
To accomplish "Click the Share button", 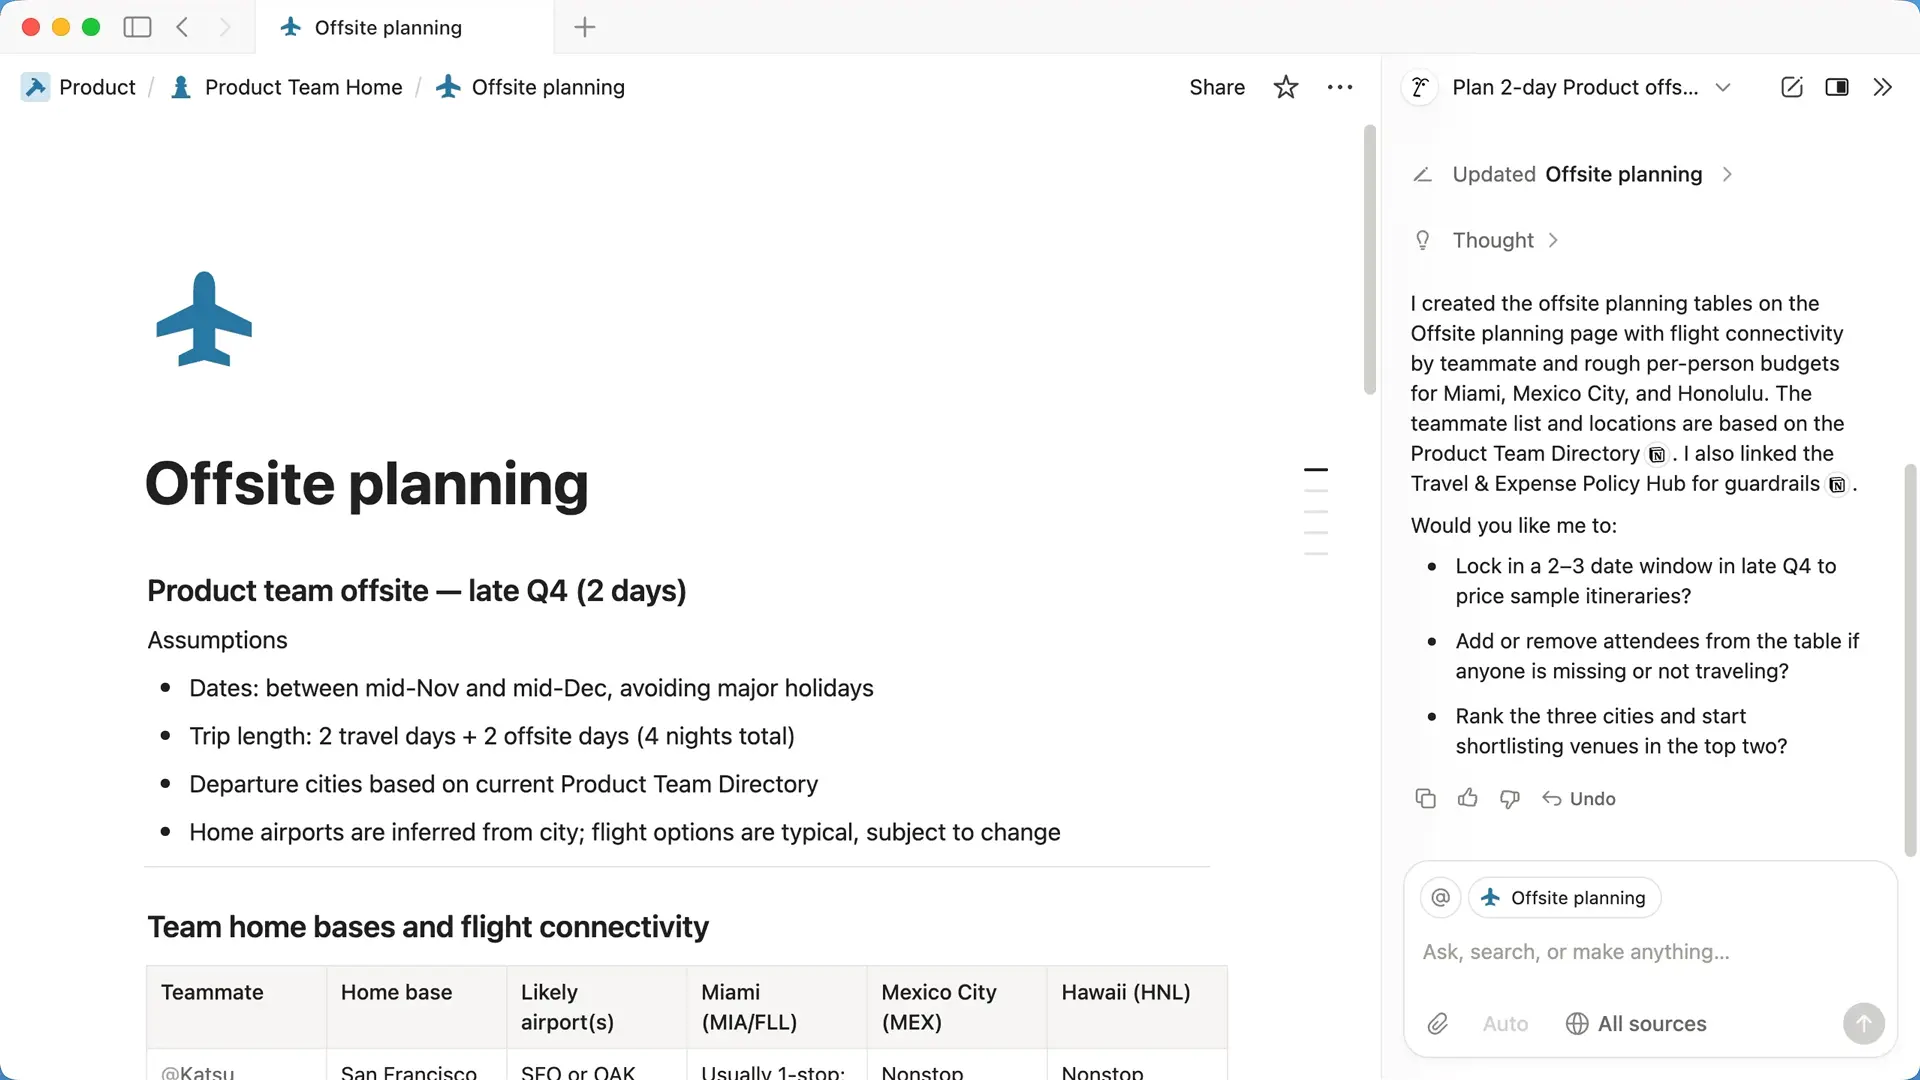I will pyautogui.click(x=1216, y=87).
